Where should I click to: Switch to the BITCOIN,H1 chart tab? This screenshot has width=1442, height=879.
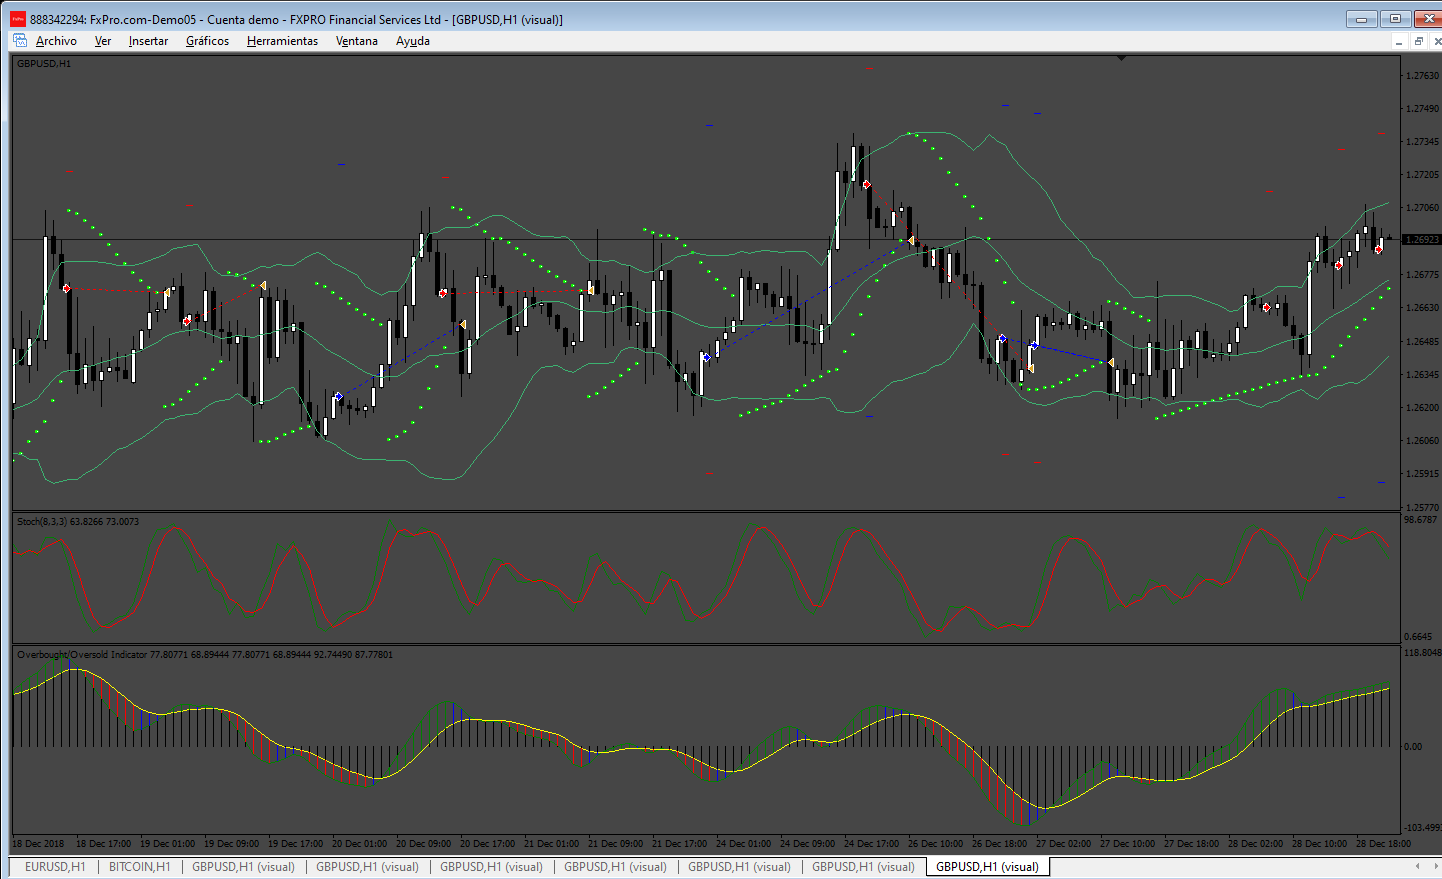pyautogui.click(x=139, y=867)
